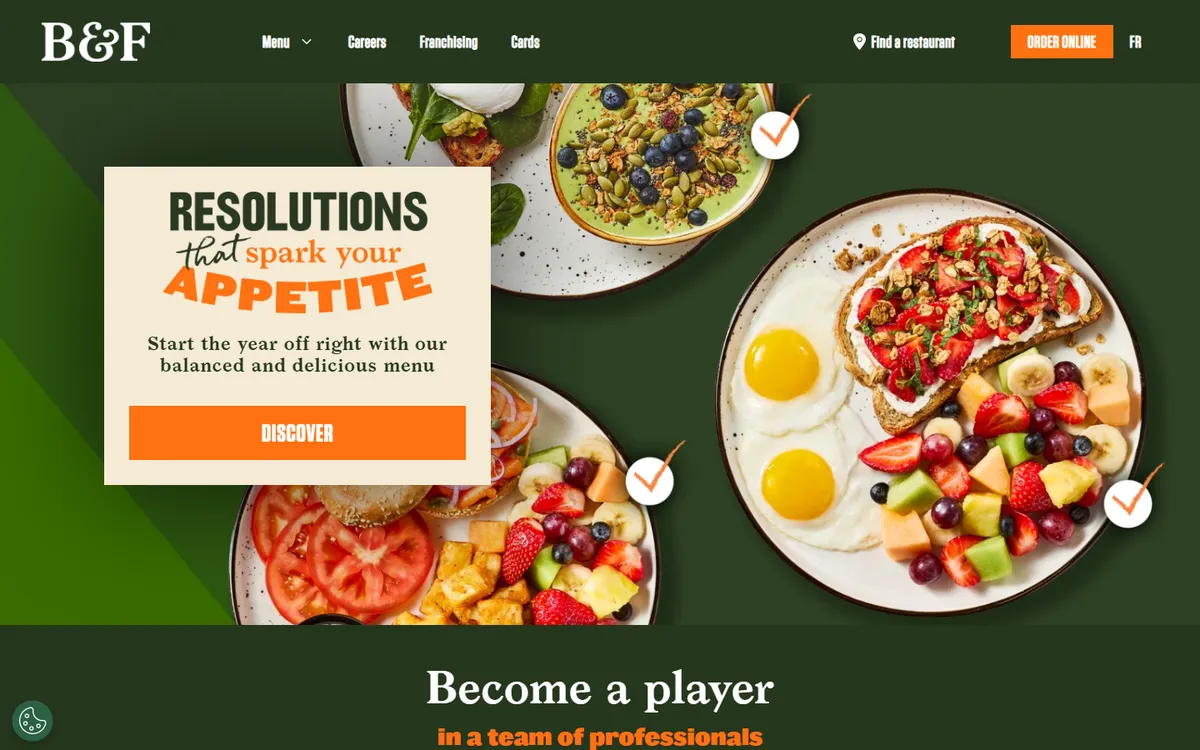Go to Careers page
The image size is (1200, 750).
(367, 42)
